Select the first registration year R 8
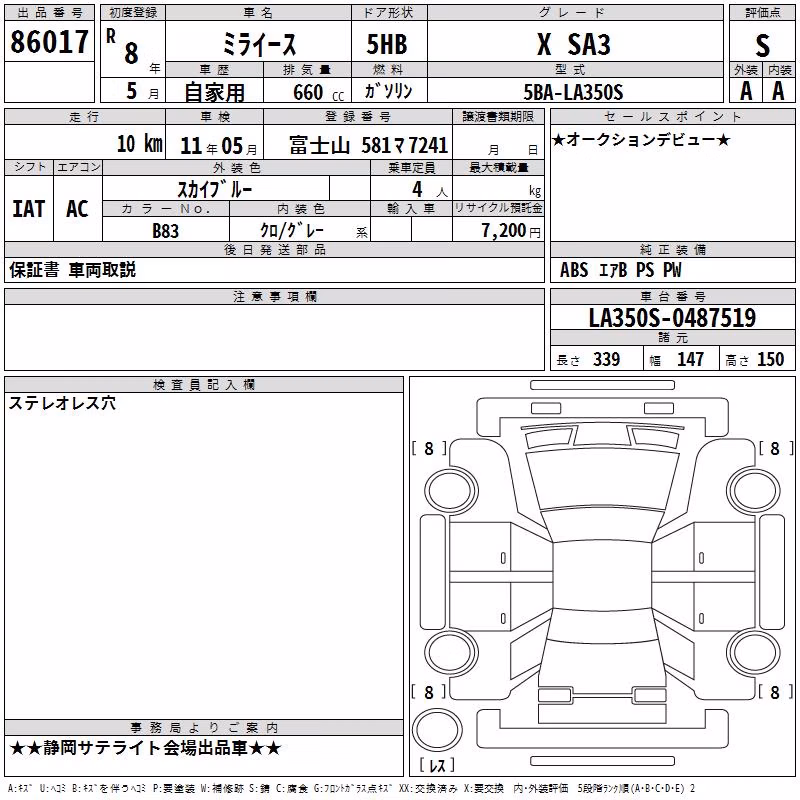800x800 pixels. tap(123, 47)
